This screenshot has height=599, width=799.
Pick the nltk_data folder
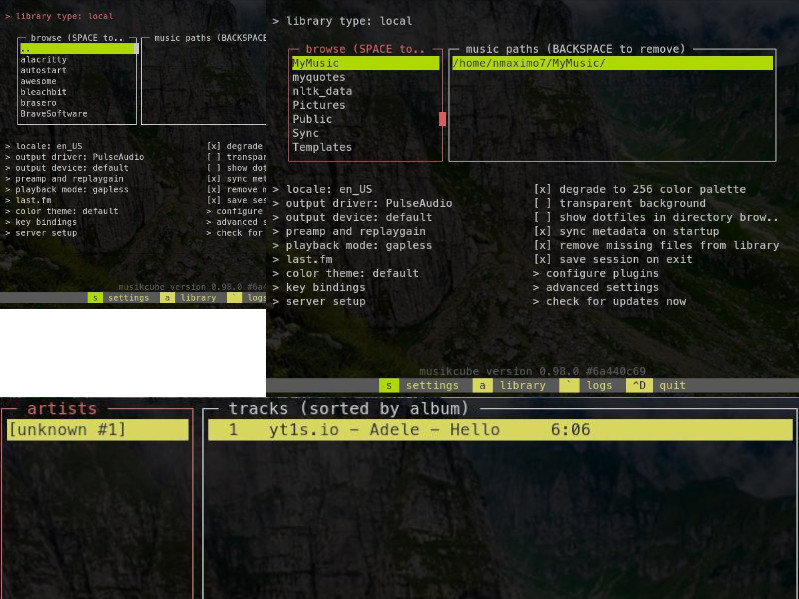point(321,91)
